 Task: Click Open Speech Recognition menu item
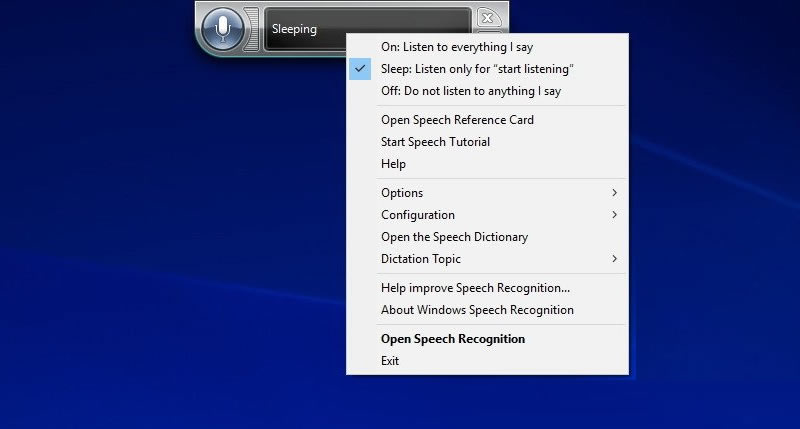pos(487,339)
